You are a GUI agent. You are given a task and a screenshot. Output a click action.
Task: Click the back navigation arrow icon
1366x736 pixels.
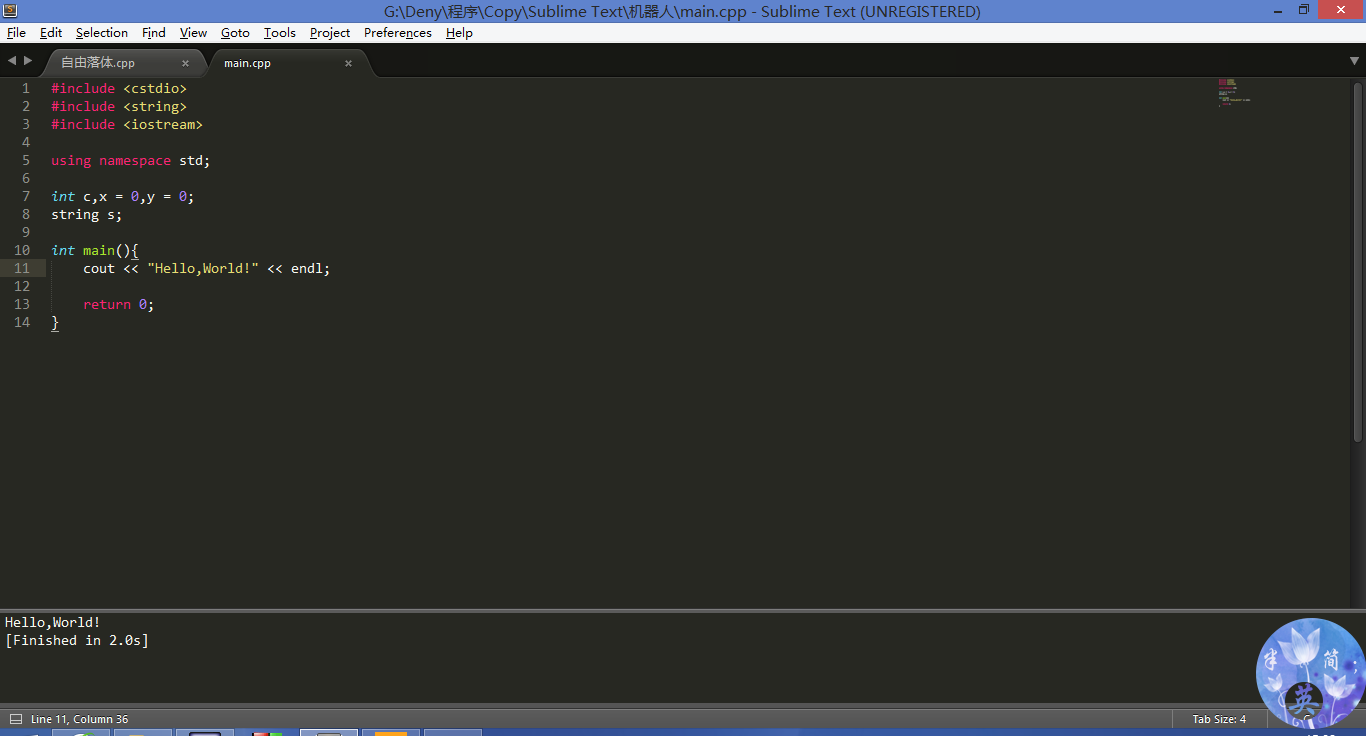(x=11, y=60)
